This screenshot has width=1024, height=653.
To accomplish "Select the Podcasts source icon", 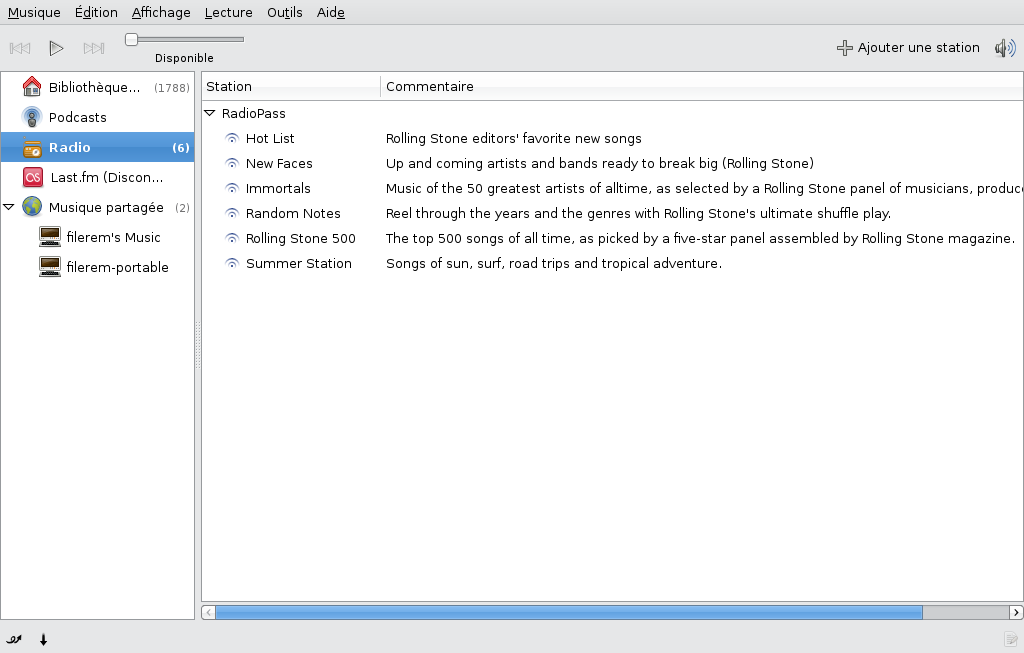I will 32,117.
